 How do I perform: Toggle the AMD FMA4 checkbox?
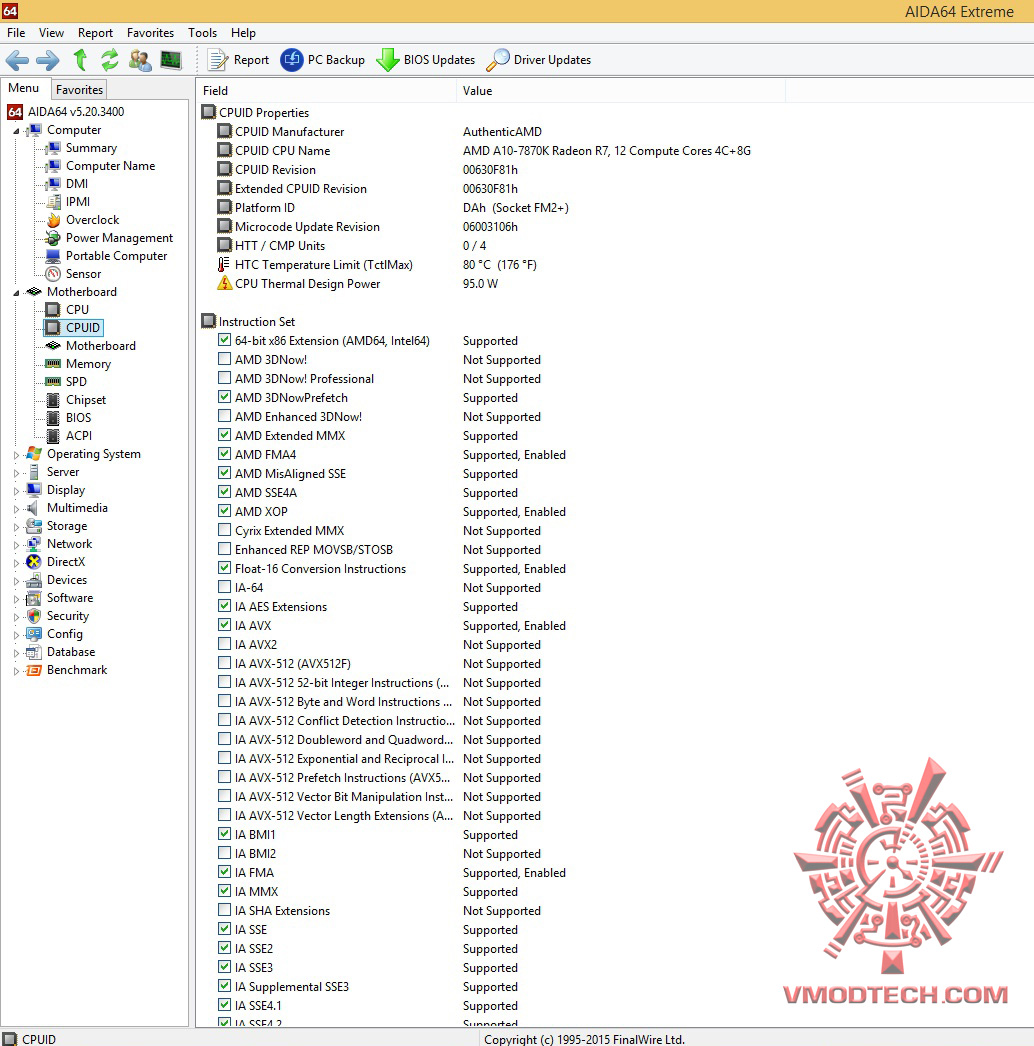[224, 454]
